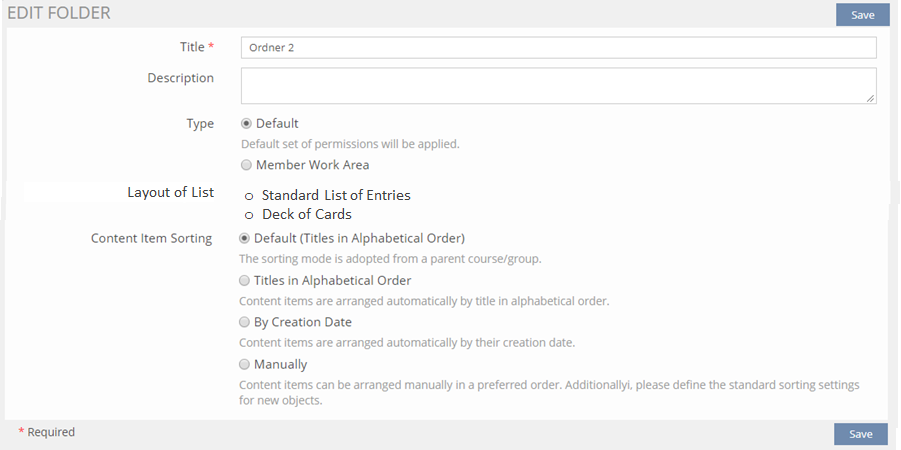This screenshot has height=450, width=901.
Task: Select the Member Work Area option
Action: pyautogui.click(x=246, y=165)
